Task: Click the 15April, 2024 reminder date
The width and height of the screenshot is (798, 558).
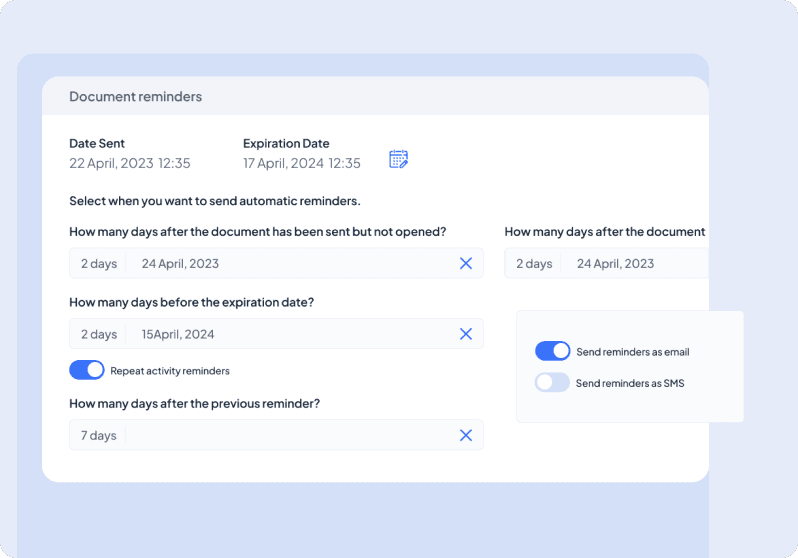Action: tap(178, 334)
